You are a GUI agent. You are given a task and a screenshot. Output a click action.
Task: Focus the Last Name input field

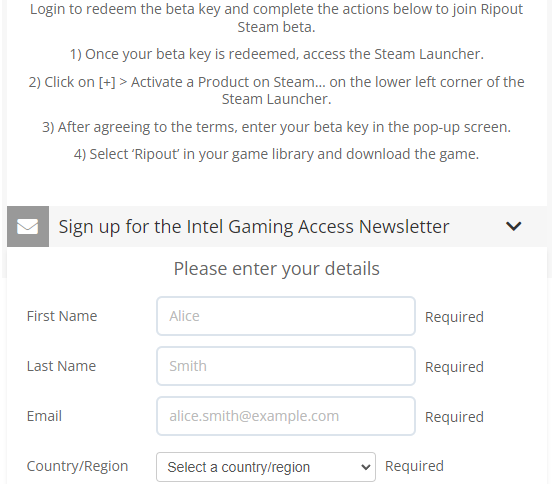point(286,366)
